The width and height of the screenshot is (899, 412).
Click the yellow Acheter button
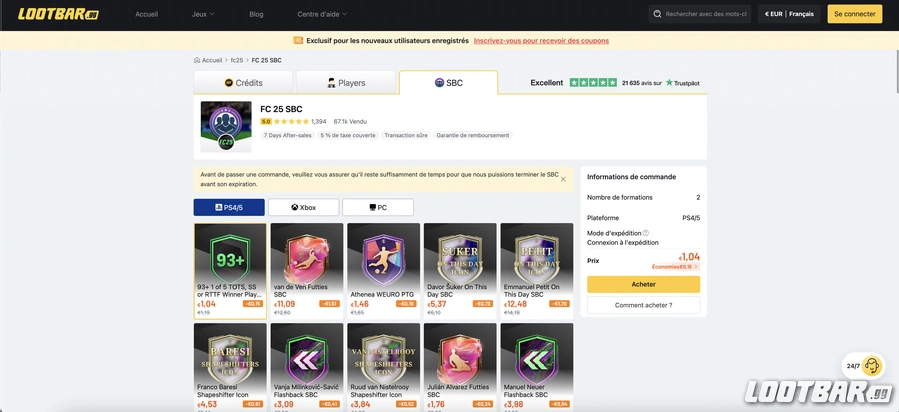pos(643,284)
